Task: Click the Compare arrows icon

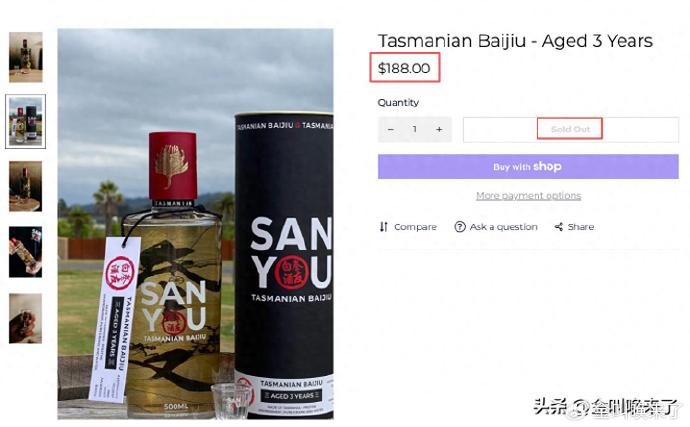Action: [x=384, y=227]
